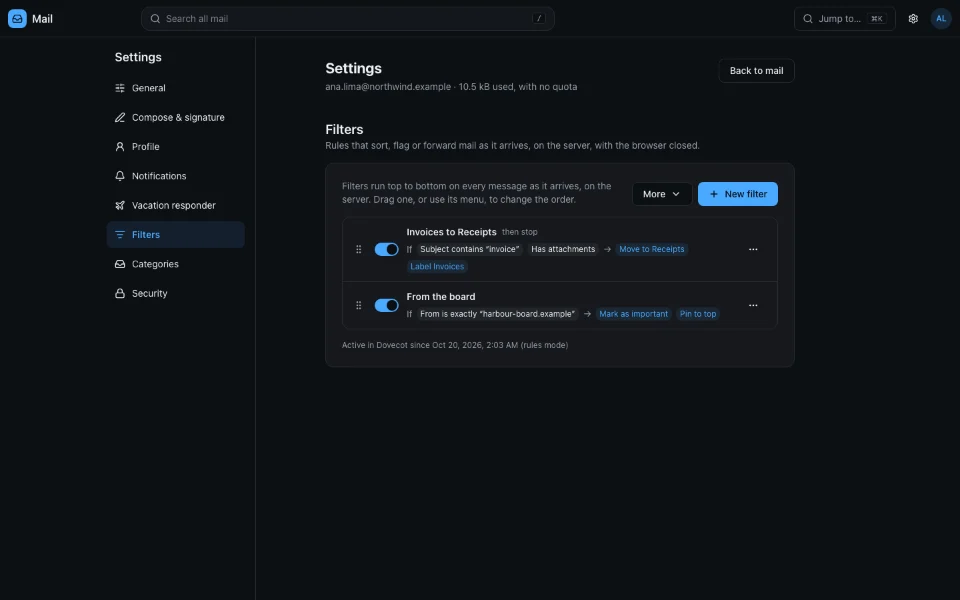Select the Filters section
The width and height of the screenshot is (960, 600).
coord(176,234)
